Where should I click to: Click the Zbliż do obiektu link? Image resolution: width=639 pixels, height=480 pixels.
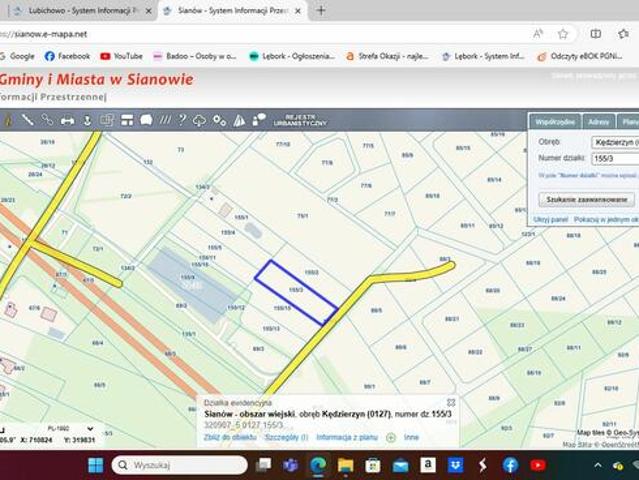(x=229, y=437)
